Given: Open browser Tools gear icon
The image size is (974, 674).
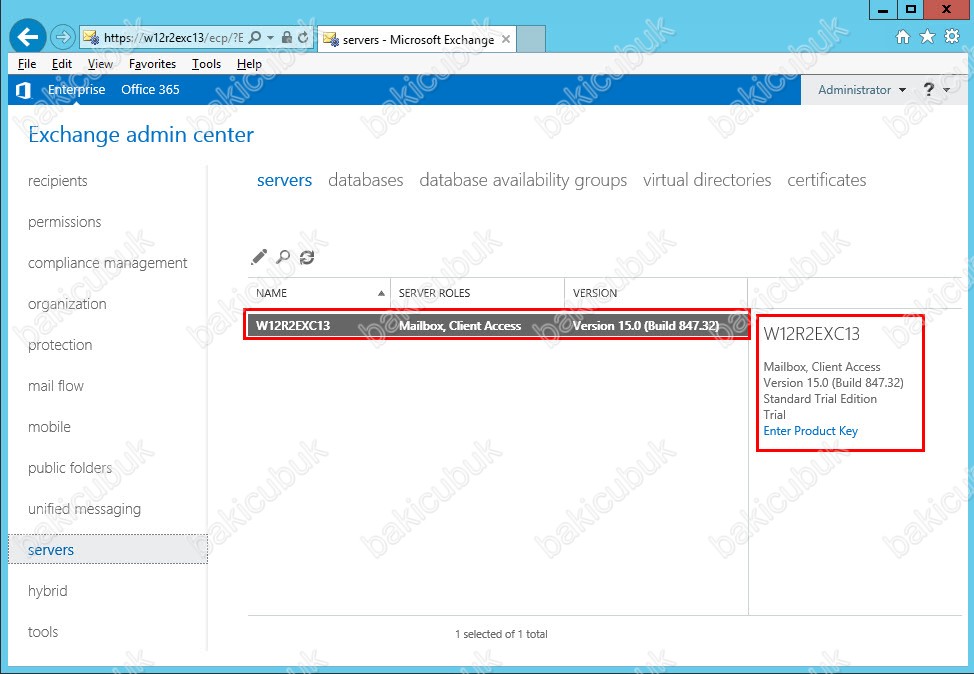Looking at the screenshot, I should coord(952,37).
